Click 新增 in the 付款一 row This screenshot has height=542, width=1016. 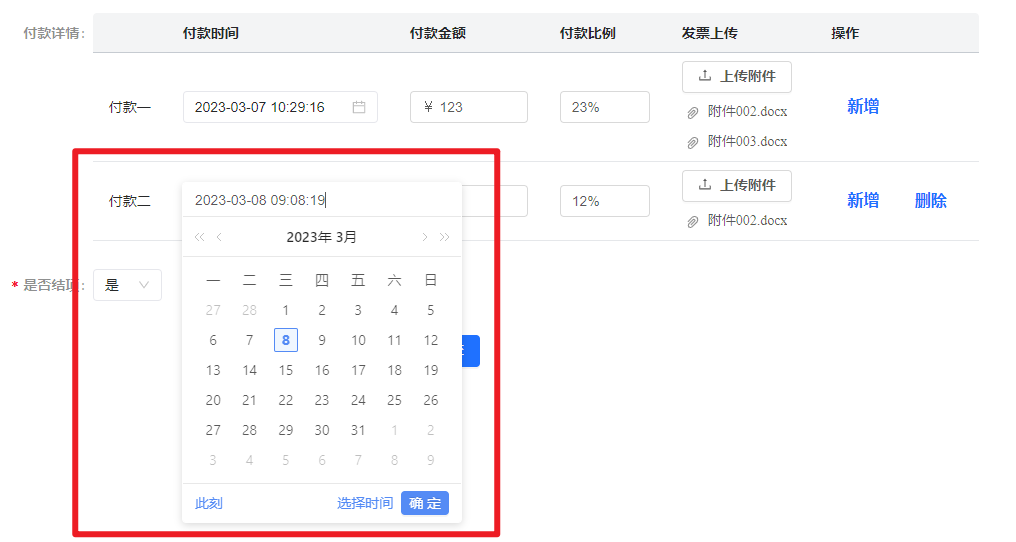(x=863, y=107)
